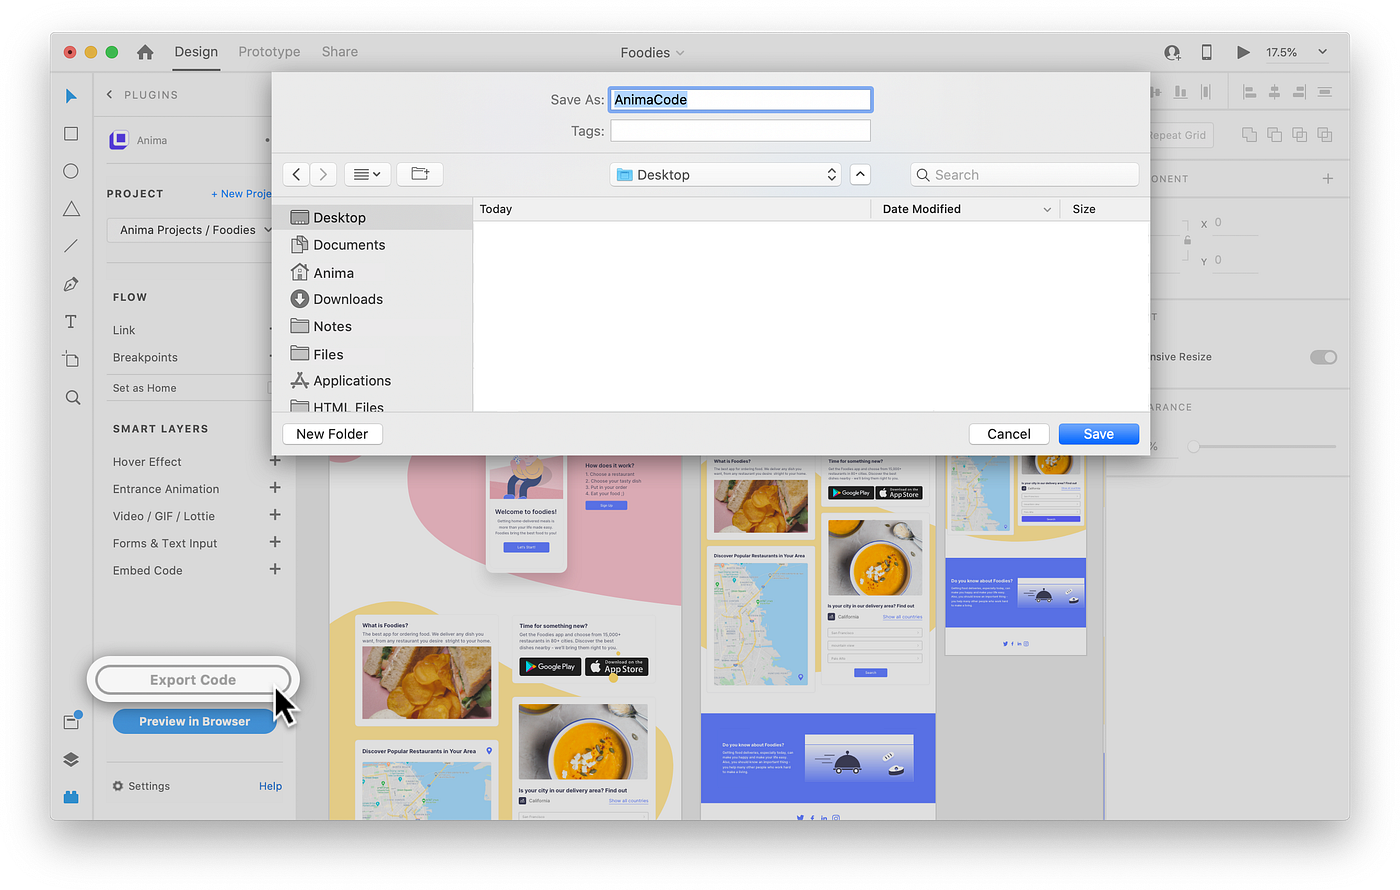This screenshot has width=1400, height=890.
Task: Open Anima Settings
Action: tap(141, 786)
